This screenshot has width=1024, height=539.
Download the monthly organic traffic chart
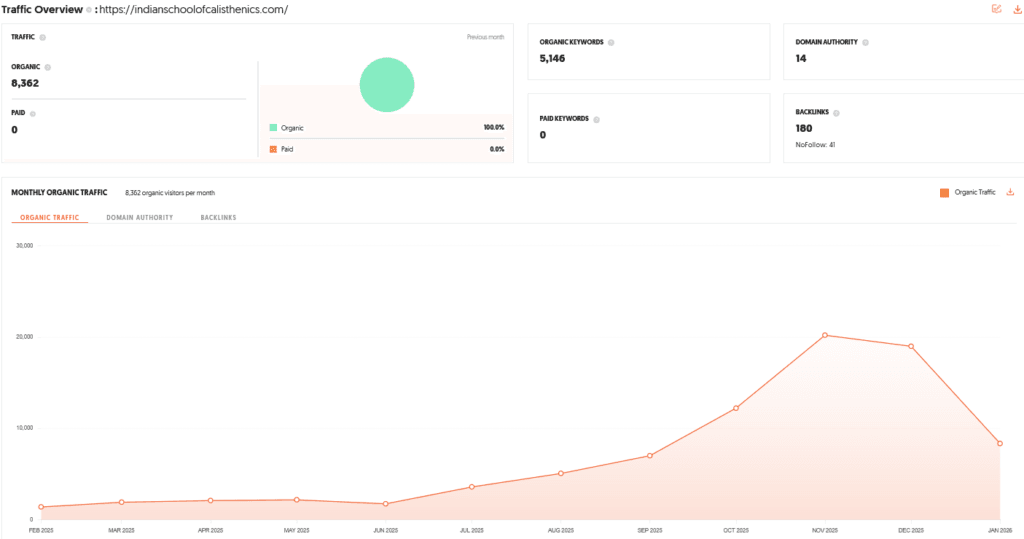(x=1010, y=192)
